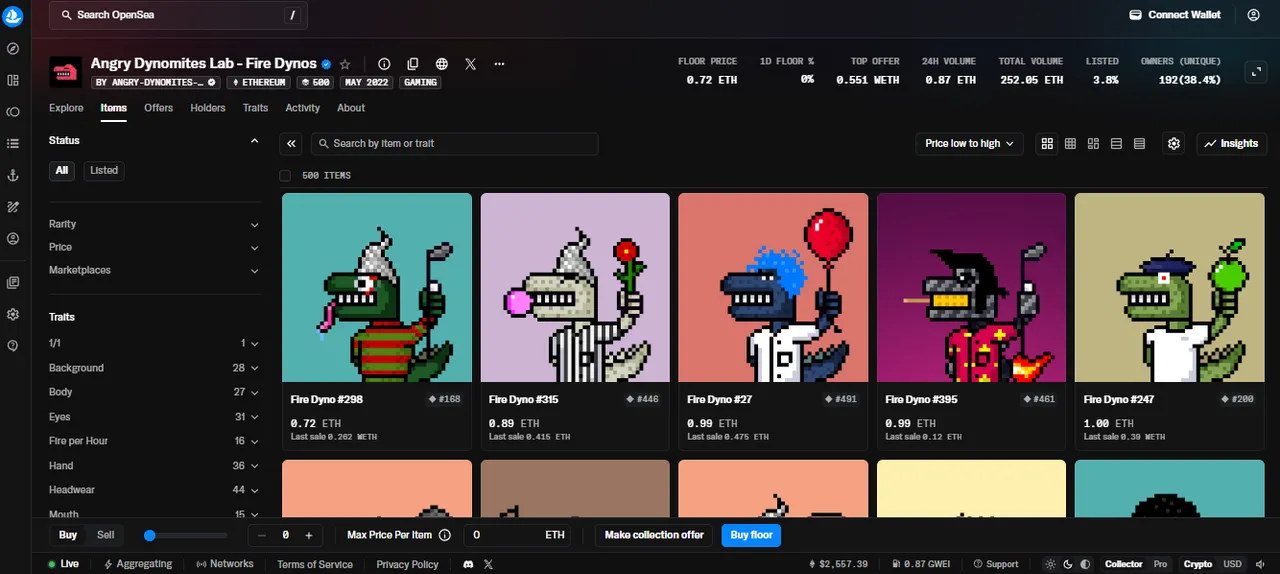1280x574 pixels.
Task: Expand the Fire per Hour trait
Action: click(154, 441)
